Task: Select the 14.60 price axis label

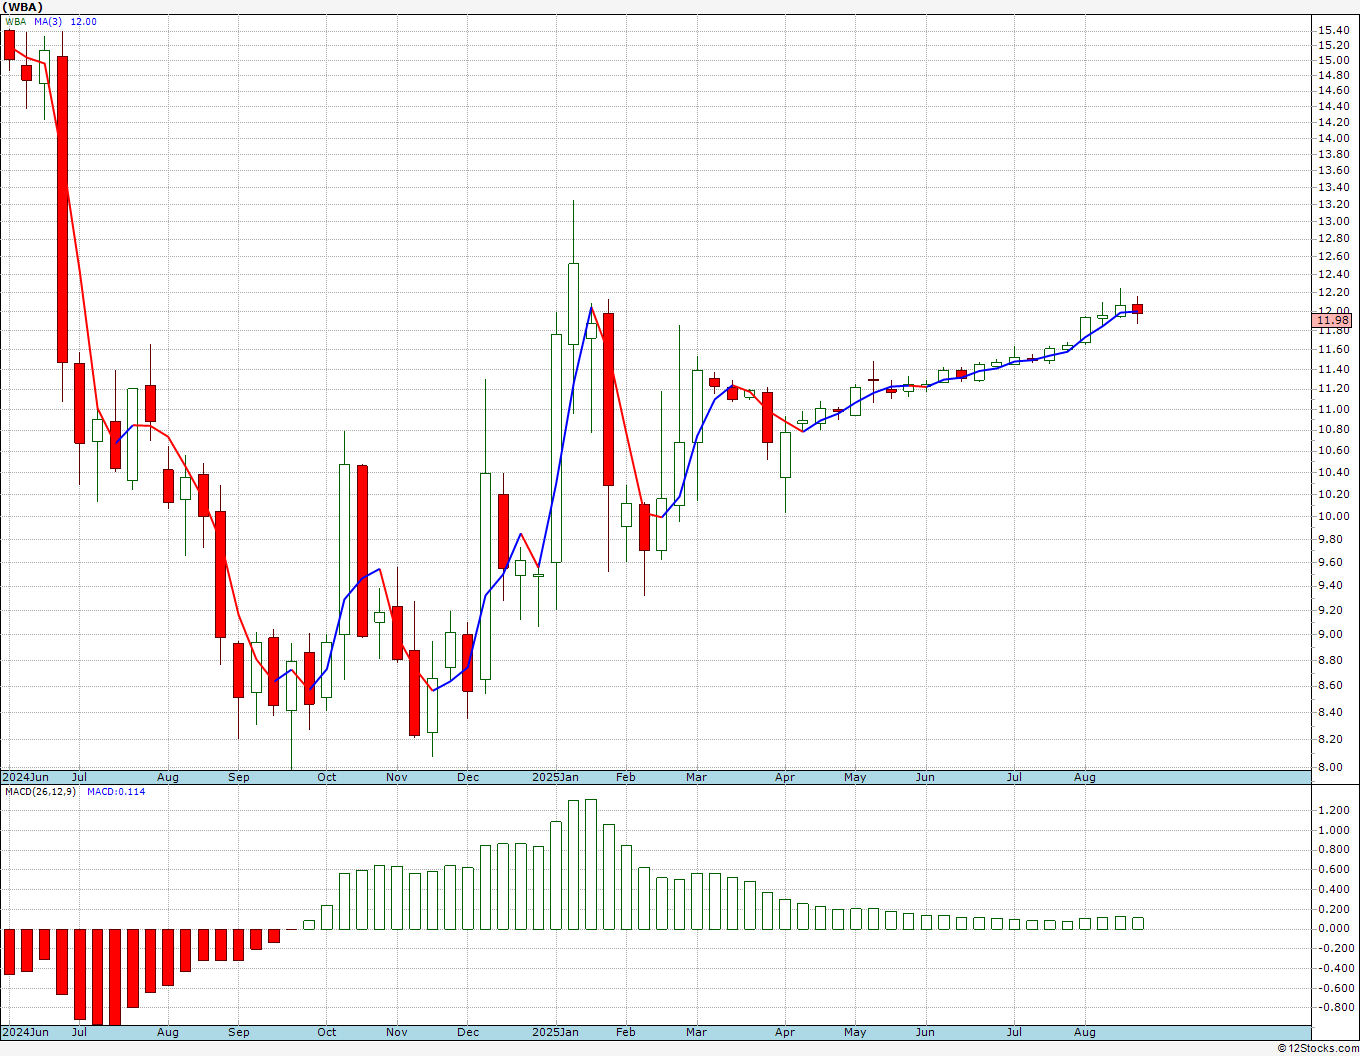Action: [1333, 90]
